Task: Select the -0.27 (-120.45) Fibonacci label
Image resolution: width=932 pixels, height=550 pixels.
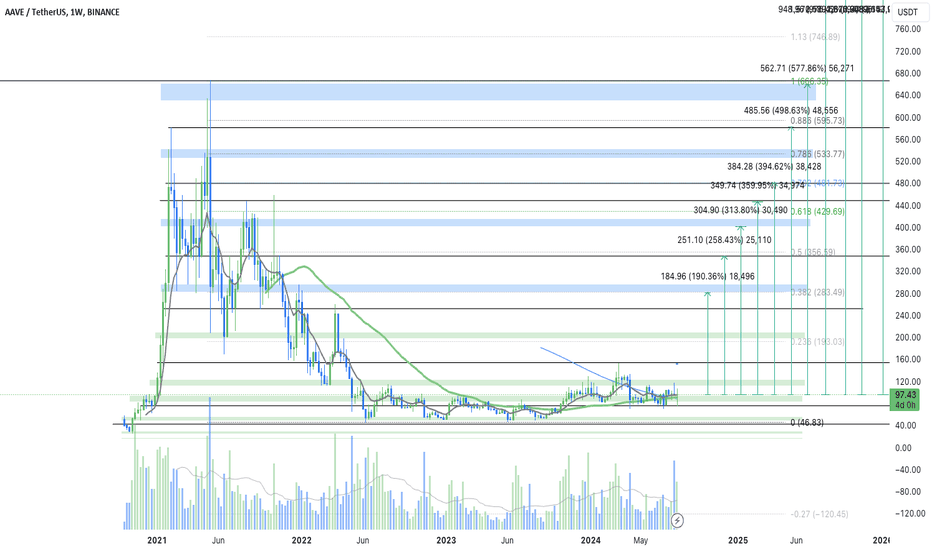Action: click(x=820, y=514)
